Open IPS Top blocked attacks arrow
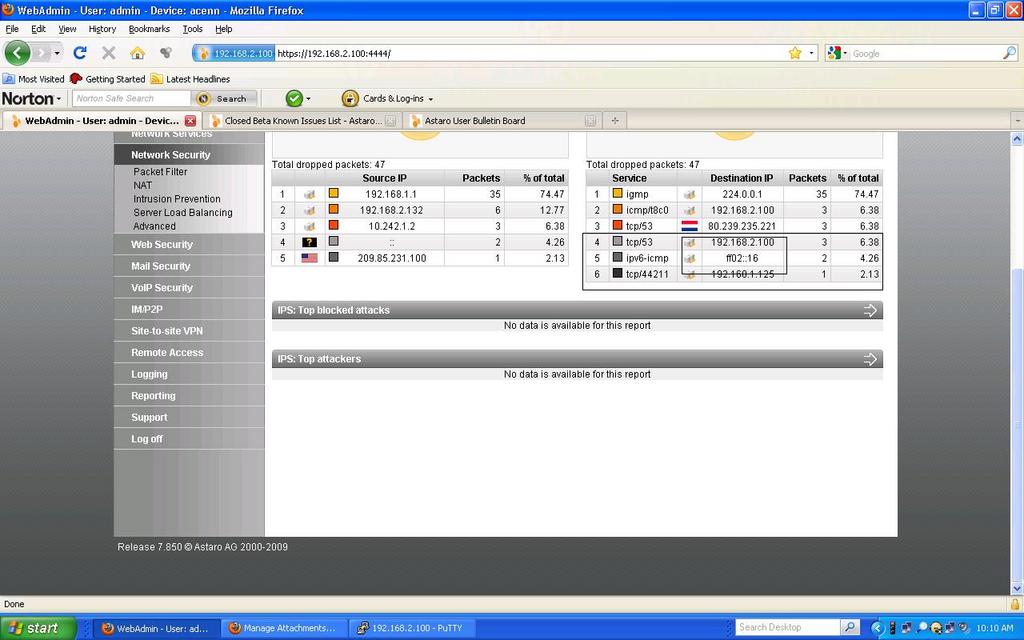Image resolution: width=1024 pixels, height=640 pixels. (870, 310)
